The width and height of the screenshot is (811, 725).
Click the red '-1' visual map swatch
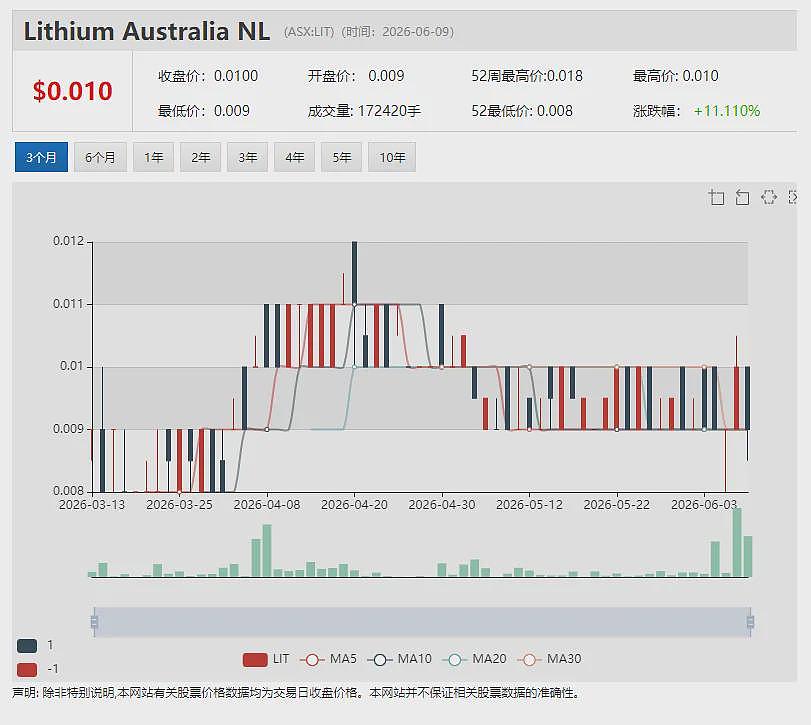click(27, 670)
